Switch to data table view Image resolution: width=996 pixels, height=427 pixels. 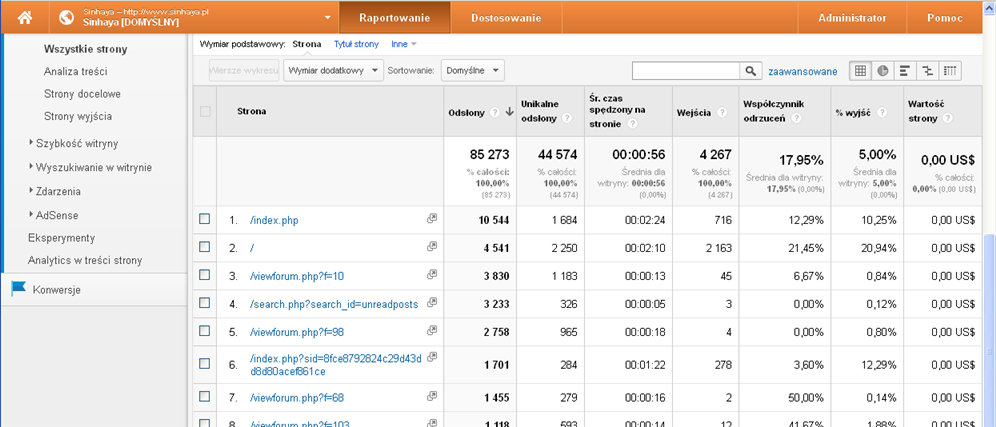pyautogui.click(x=860, y=71)
